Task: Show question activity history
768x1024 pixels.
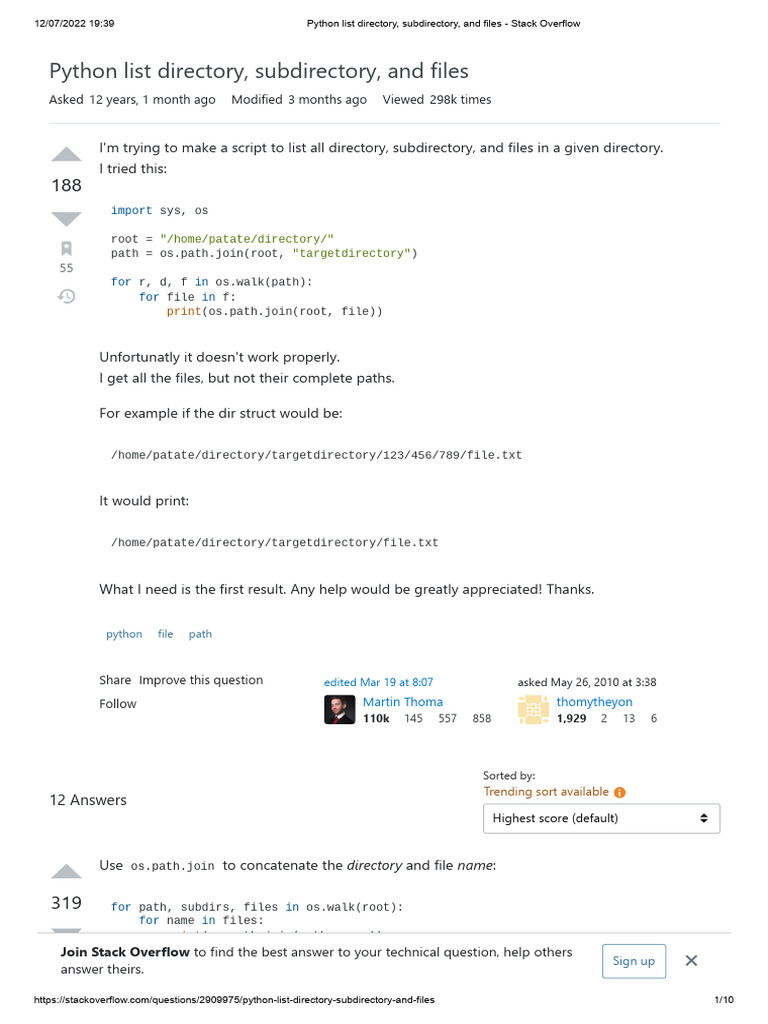Action: coord(66,296)
